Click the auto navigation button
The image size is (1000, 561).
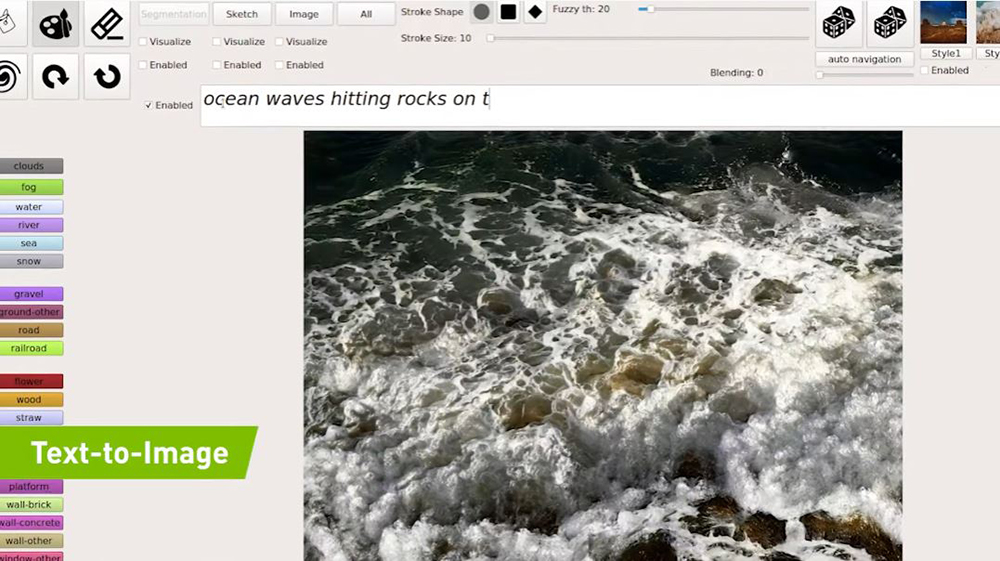pyautogui.click(x=864, y=59)
